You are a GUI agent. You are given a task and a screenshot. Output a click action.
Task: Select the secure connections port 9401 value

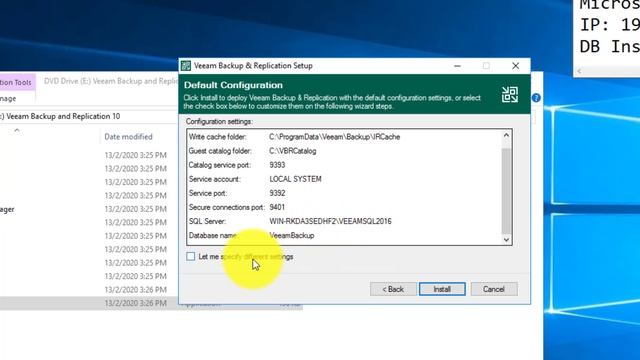277,207
